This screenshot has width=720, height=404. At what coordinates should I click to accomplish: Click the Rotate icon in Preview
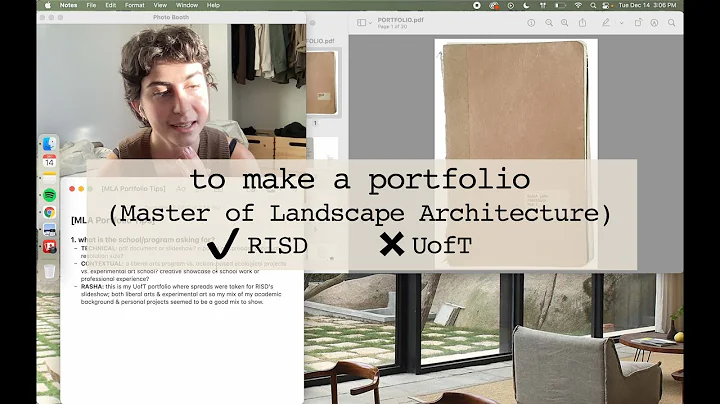pyautogui.click(x=638, y=22)
